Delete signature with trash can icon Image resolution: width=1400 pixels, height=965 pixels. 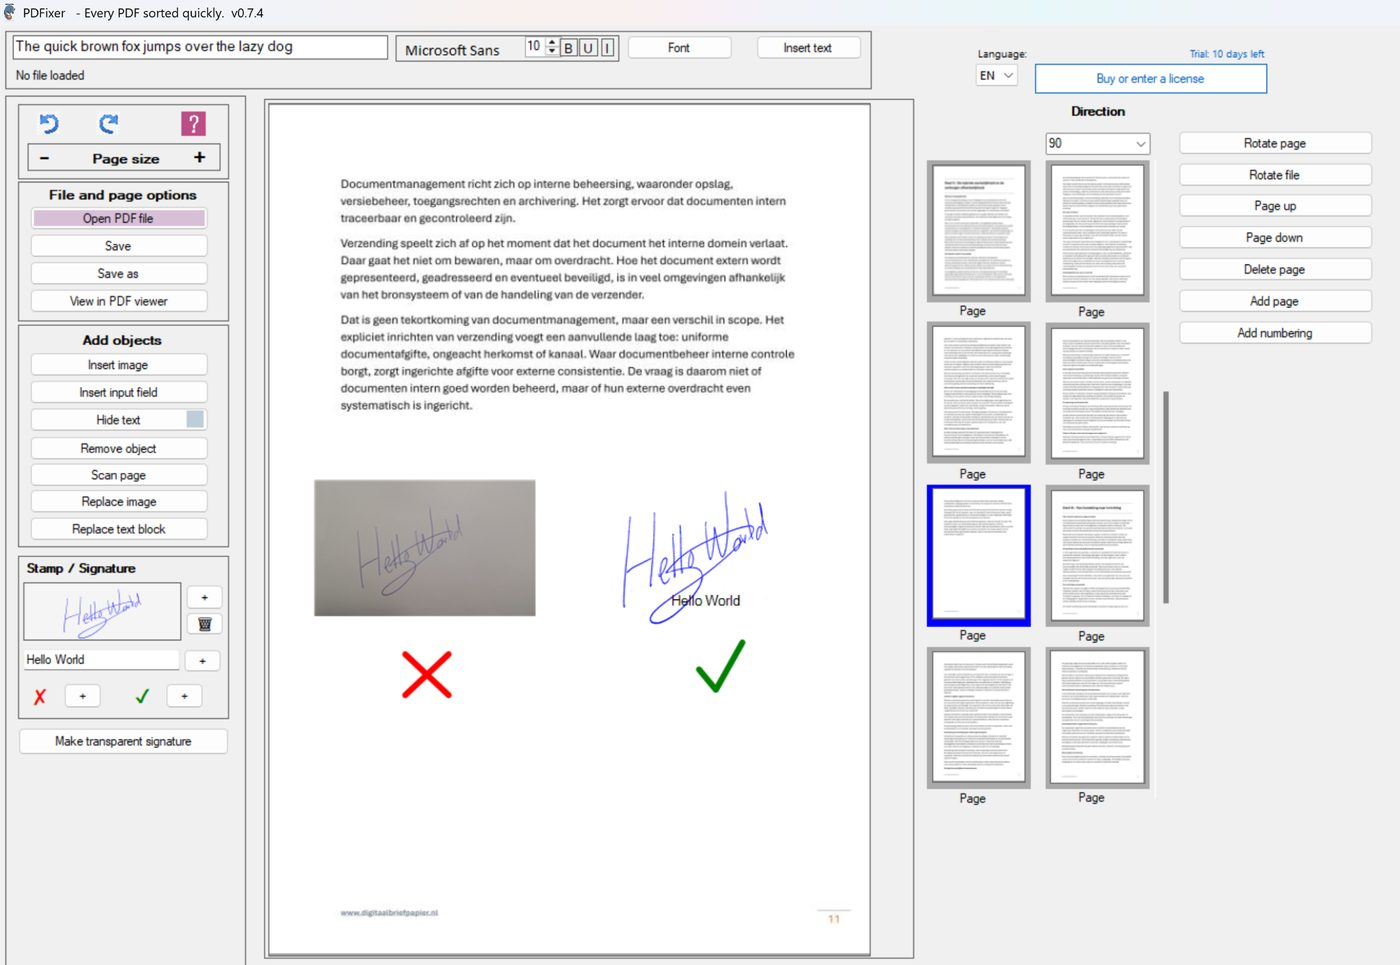tap(205, 624)
